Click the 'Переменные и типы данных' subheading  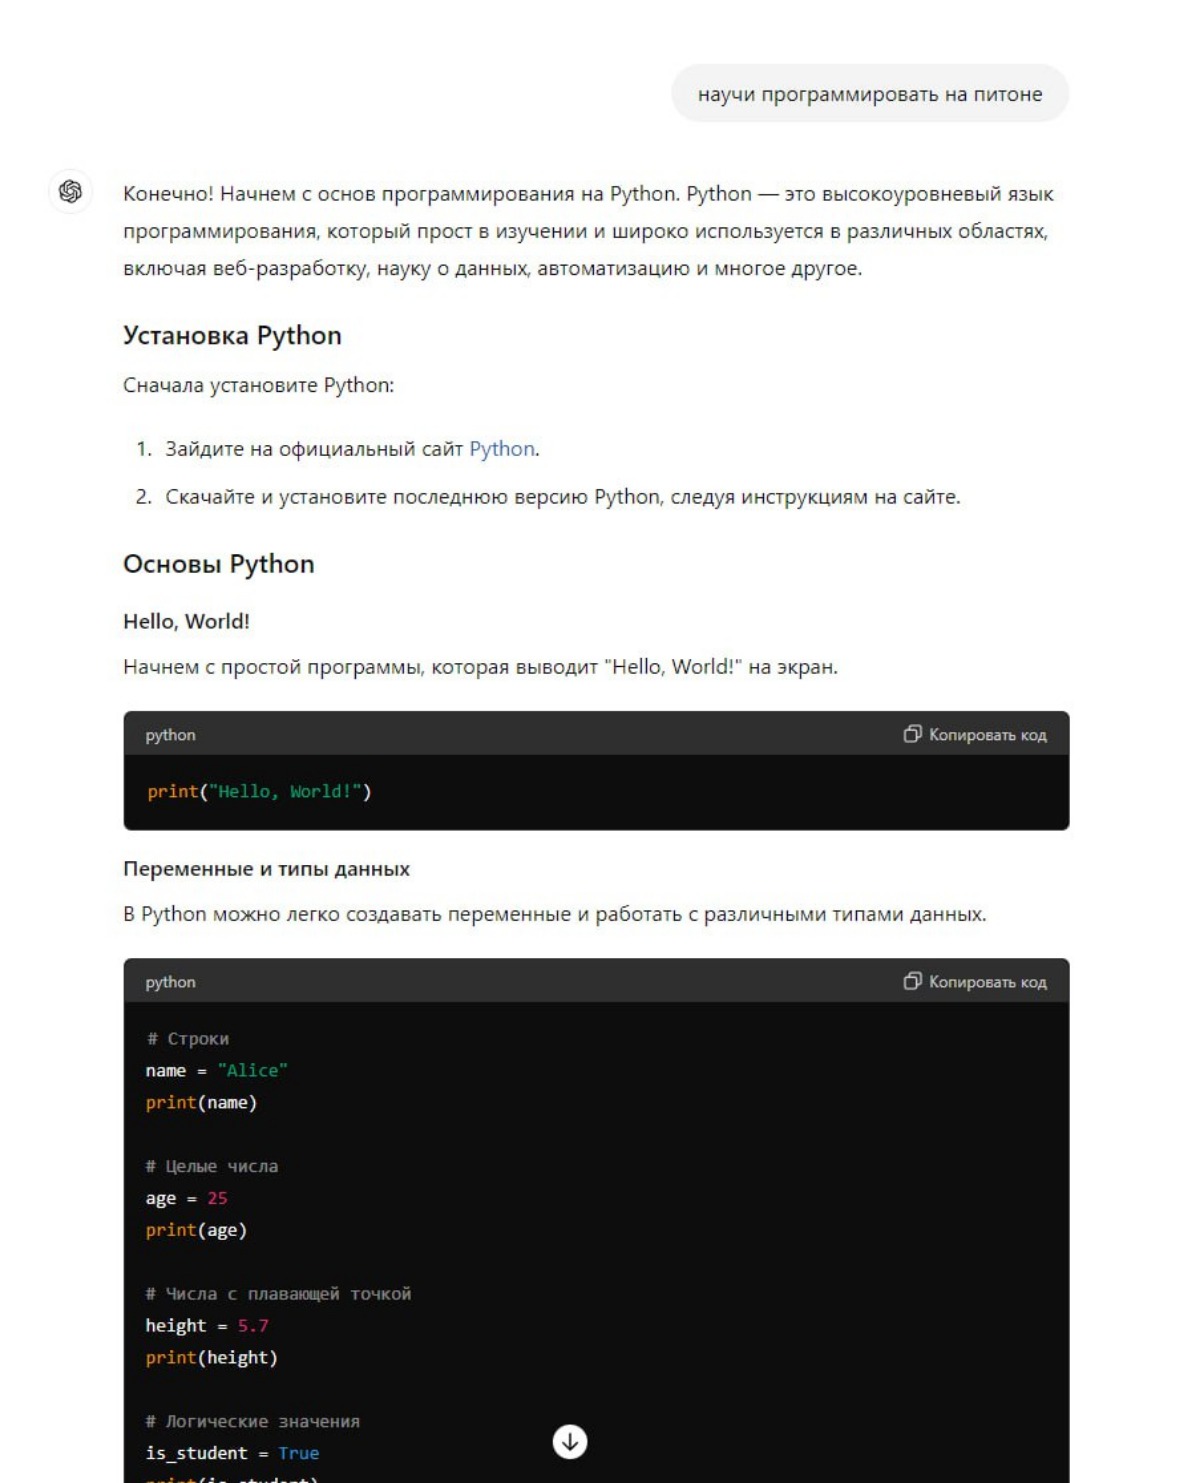[x=266, y=869]
